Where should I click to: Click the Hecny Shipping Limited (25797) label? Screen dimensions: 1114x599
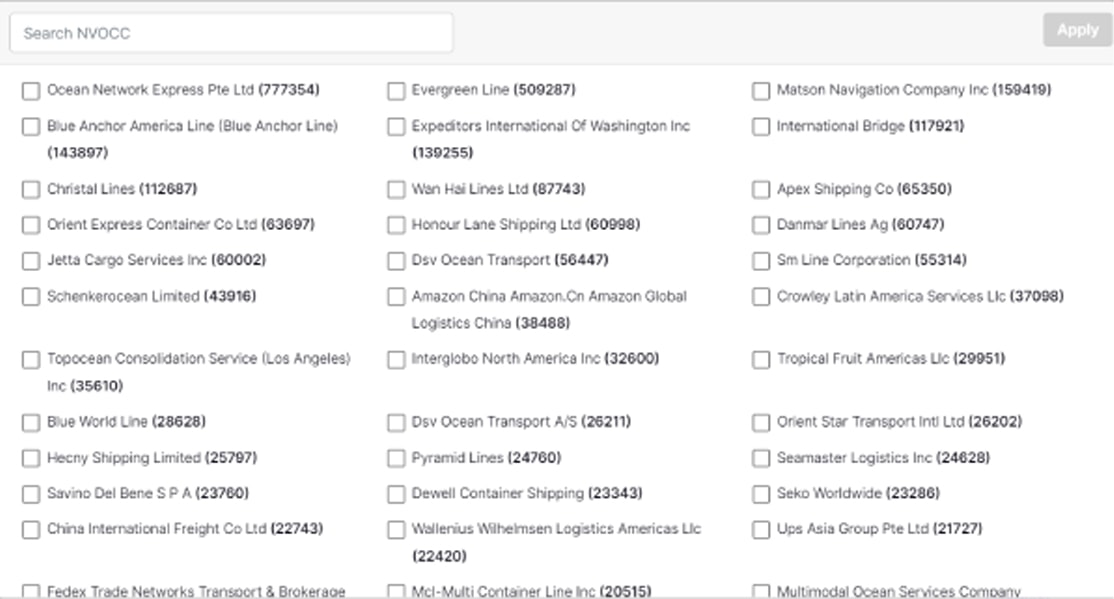coord(152,458)
